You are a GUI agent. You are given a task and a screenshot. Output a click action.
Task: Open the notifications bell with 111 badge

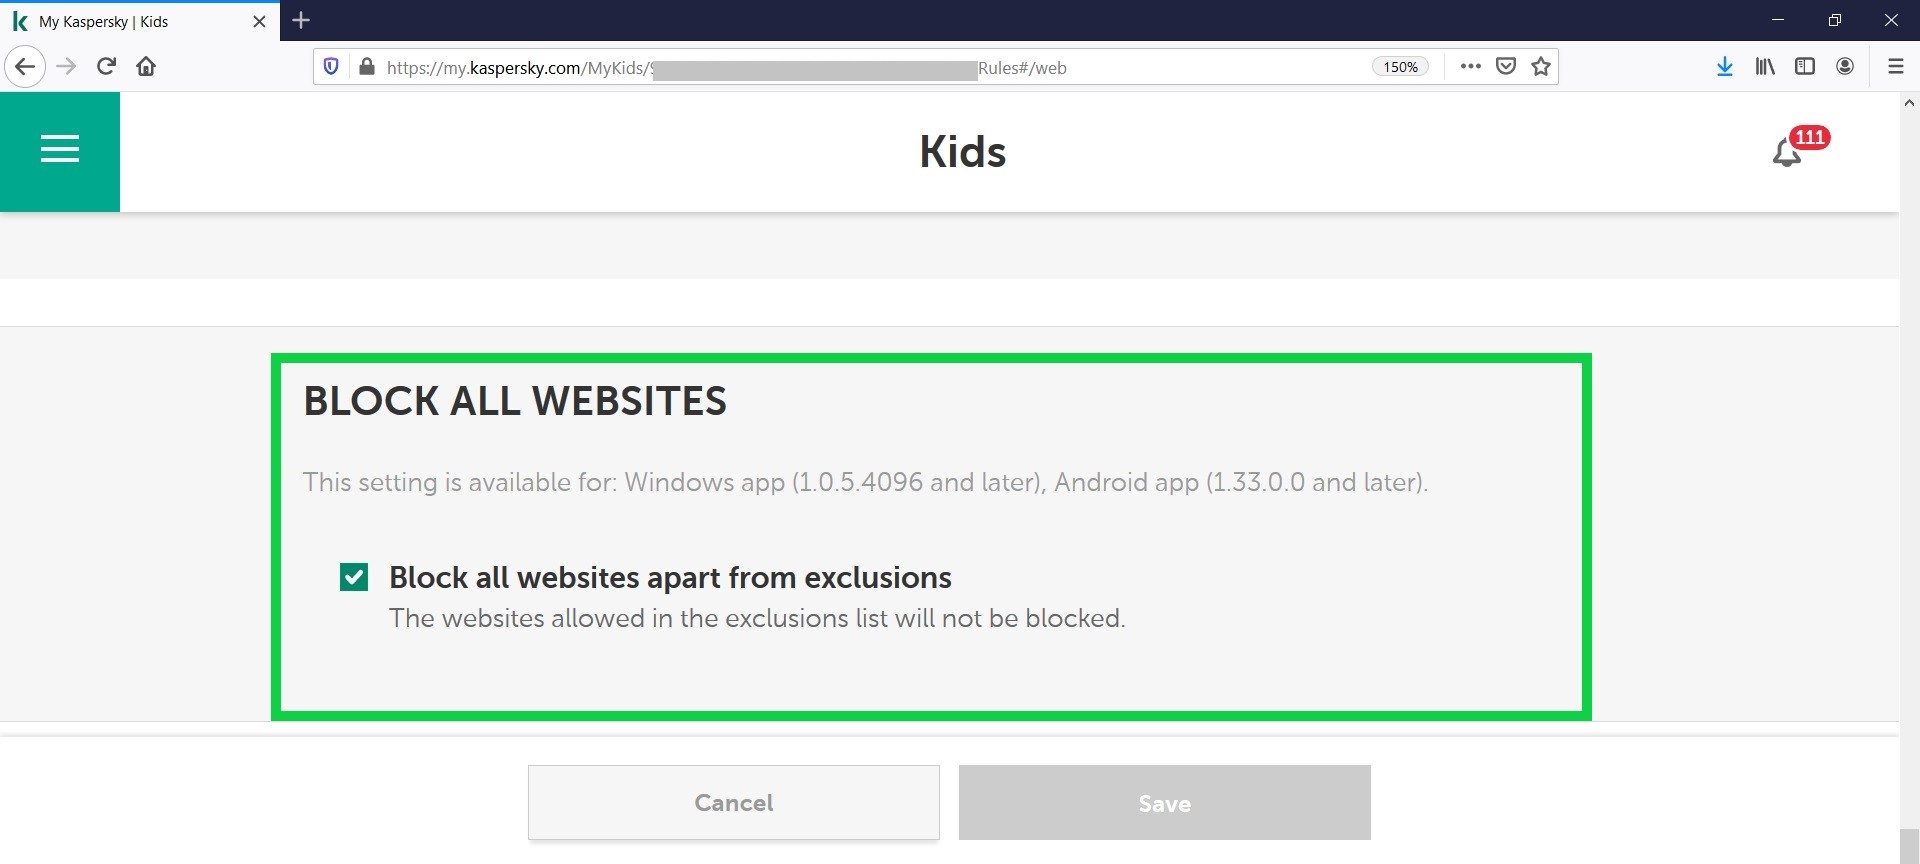point(1788,153)
